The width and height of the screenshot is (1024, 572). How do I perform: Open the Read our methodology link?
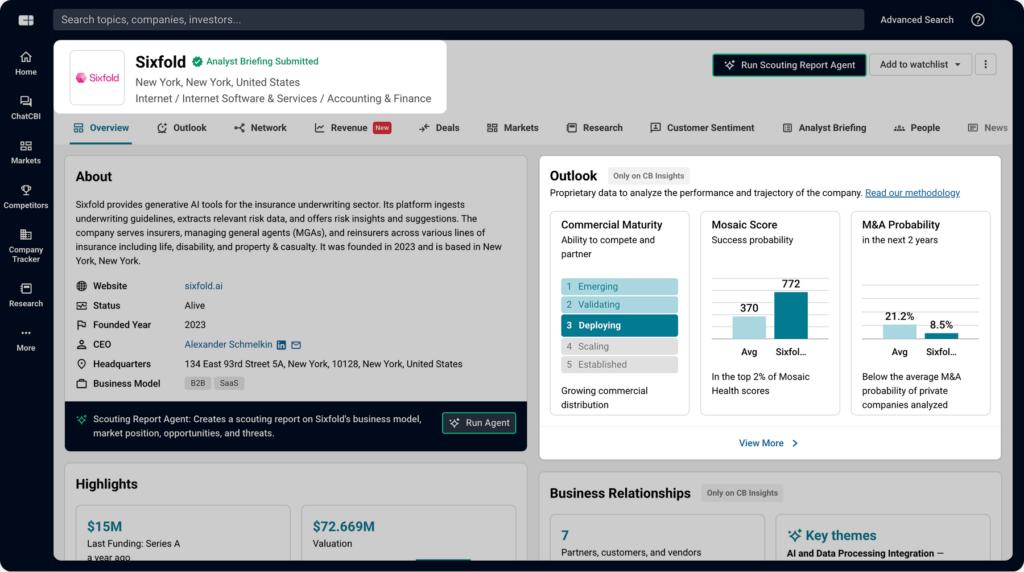912,193
